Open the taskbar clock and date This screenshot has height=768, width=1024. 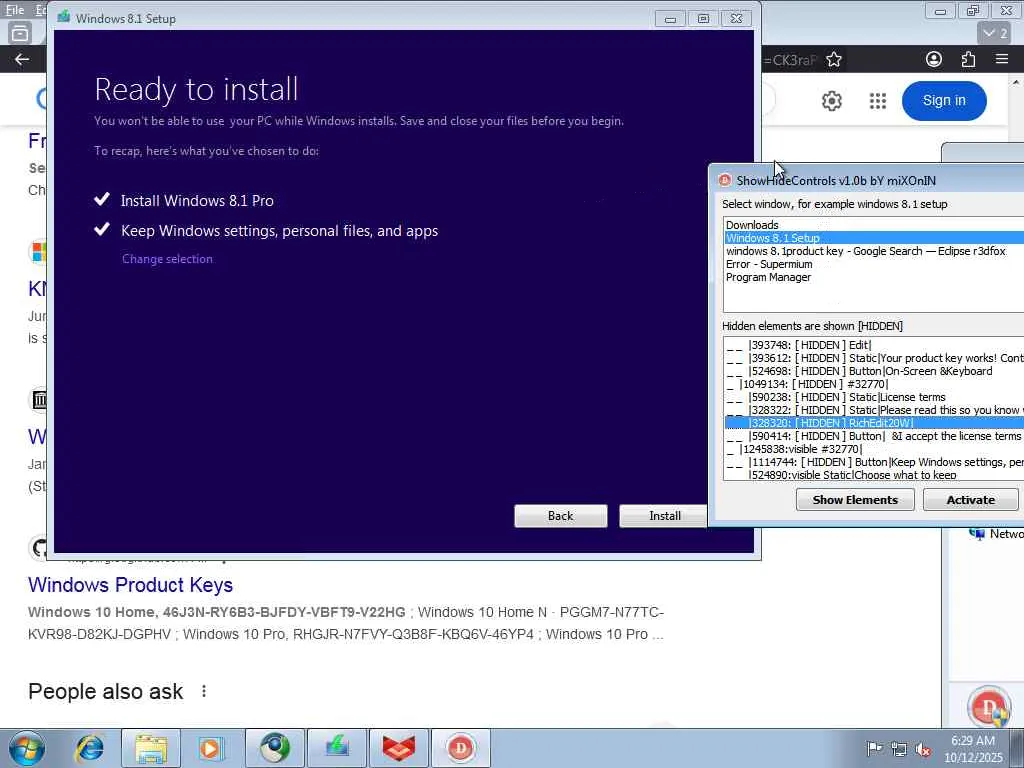[x=972, y=749]
